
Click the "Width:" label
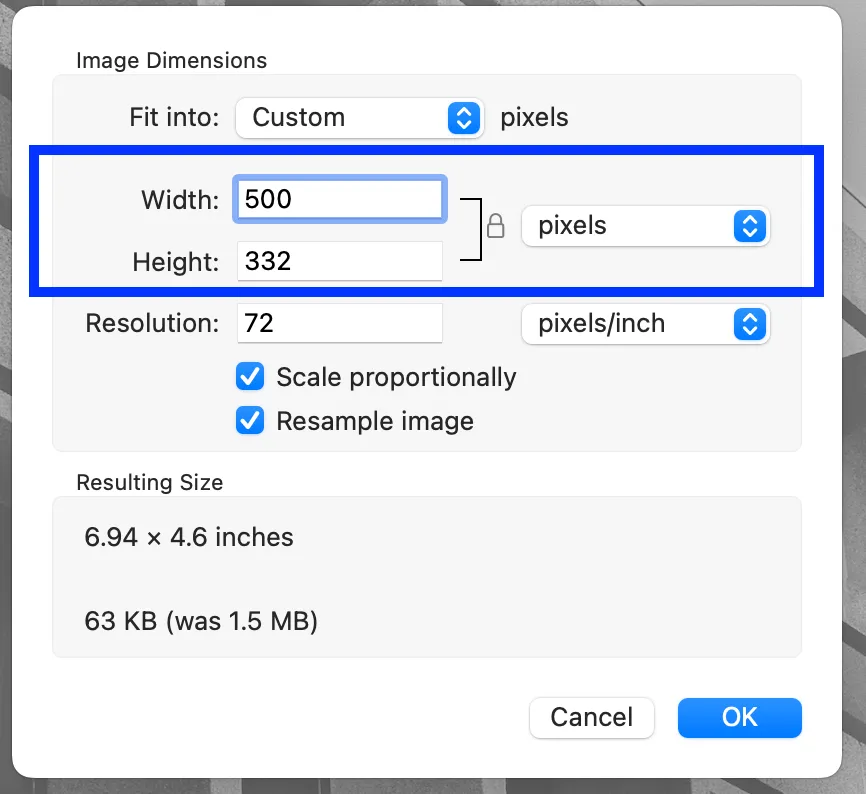click(x=180, y=200)
